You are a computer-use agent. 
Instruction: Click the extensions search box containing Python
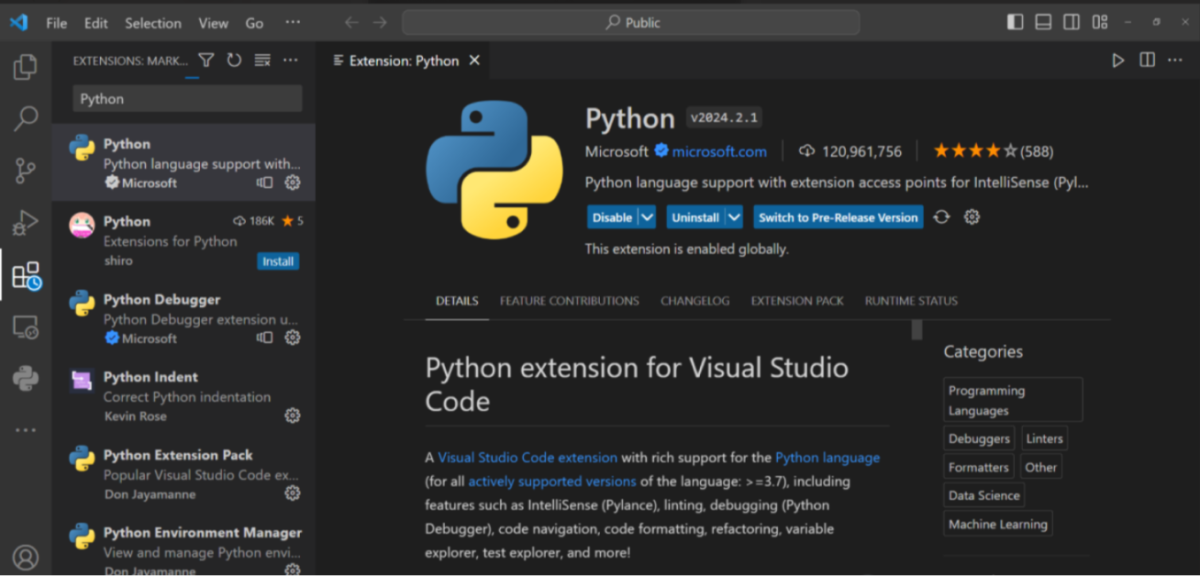(x=185, y=98)
